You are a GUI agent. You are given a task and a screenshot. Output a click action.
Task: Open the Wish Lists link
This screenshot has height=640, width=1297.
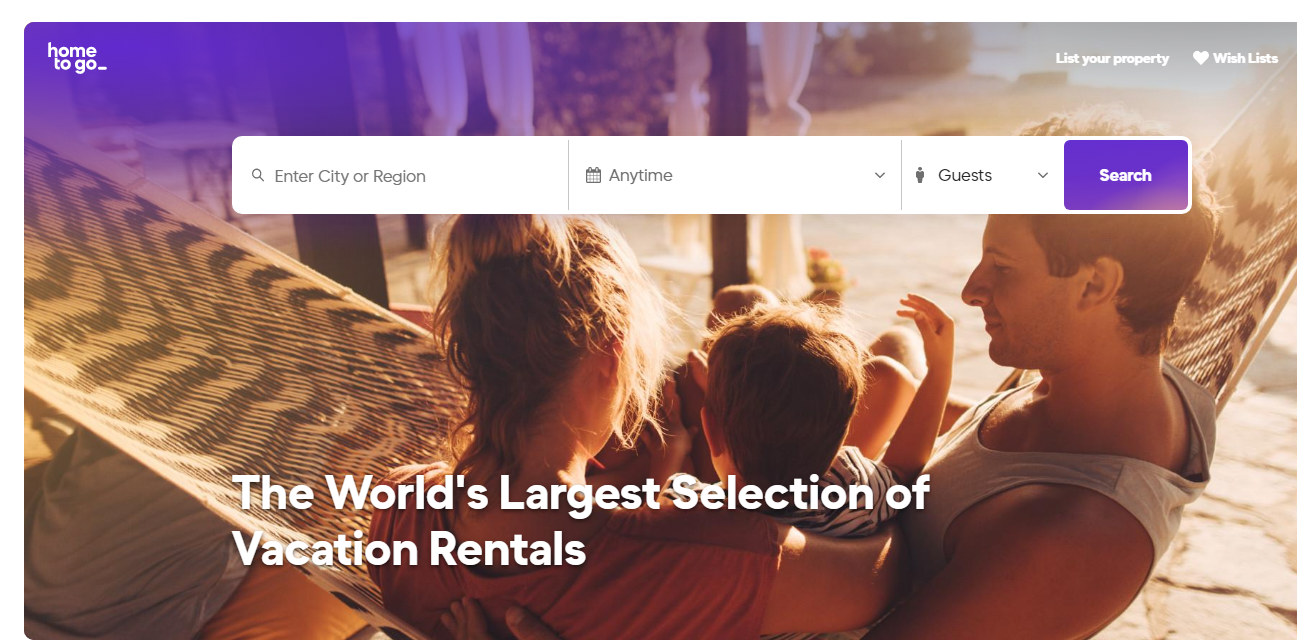tap(1235, 58)
